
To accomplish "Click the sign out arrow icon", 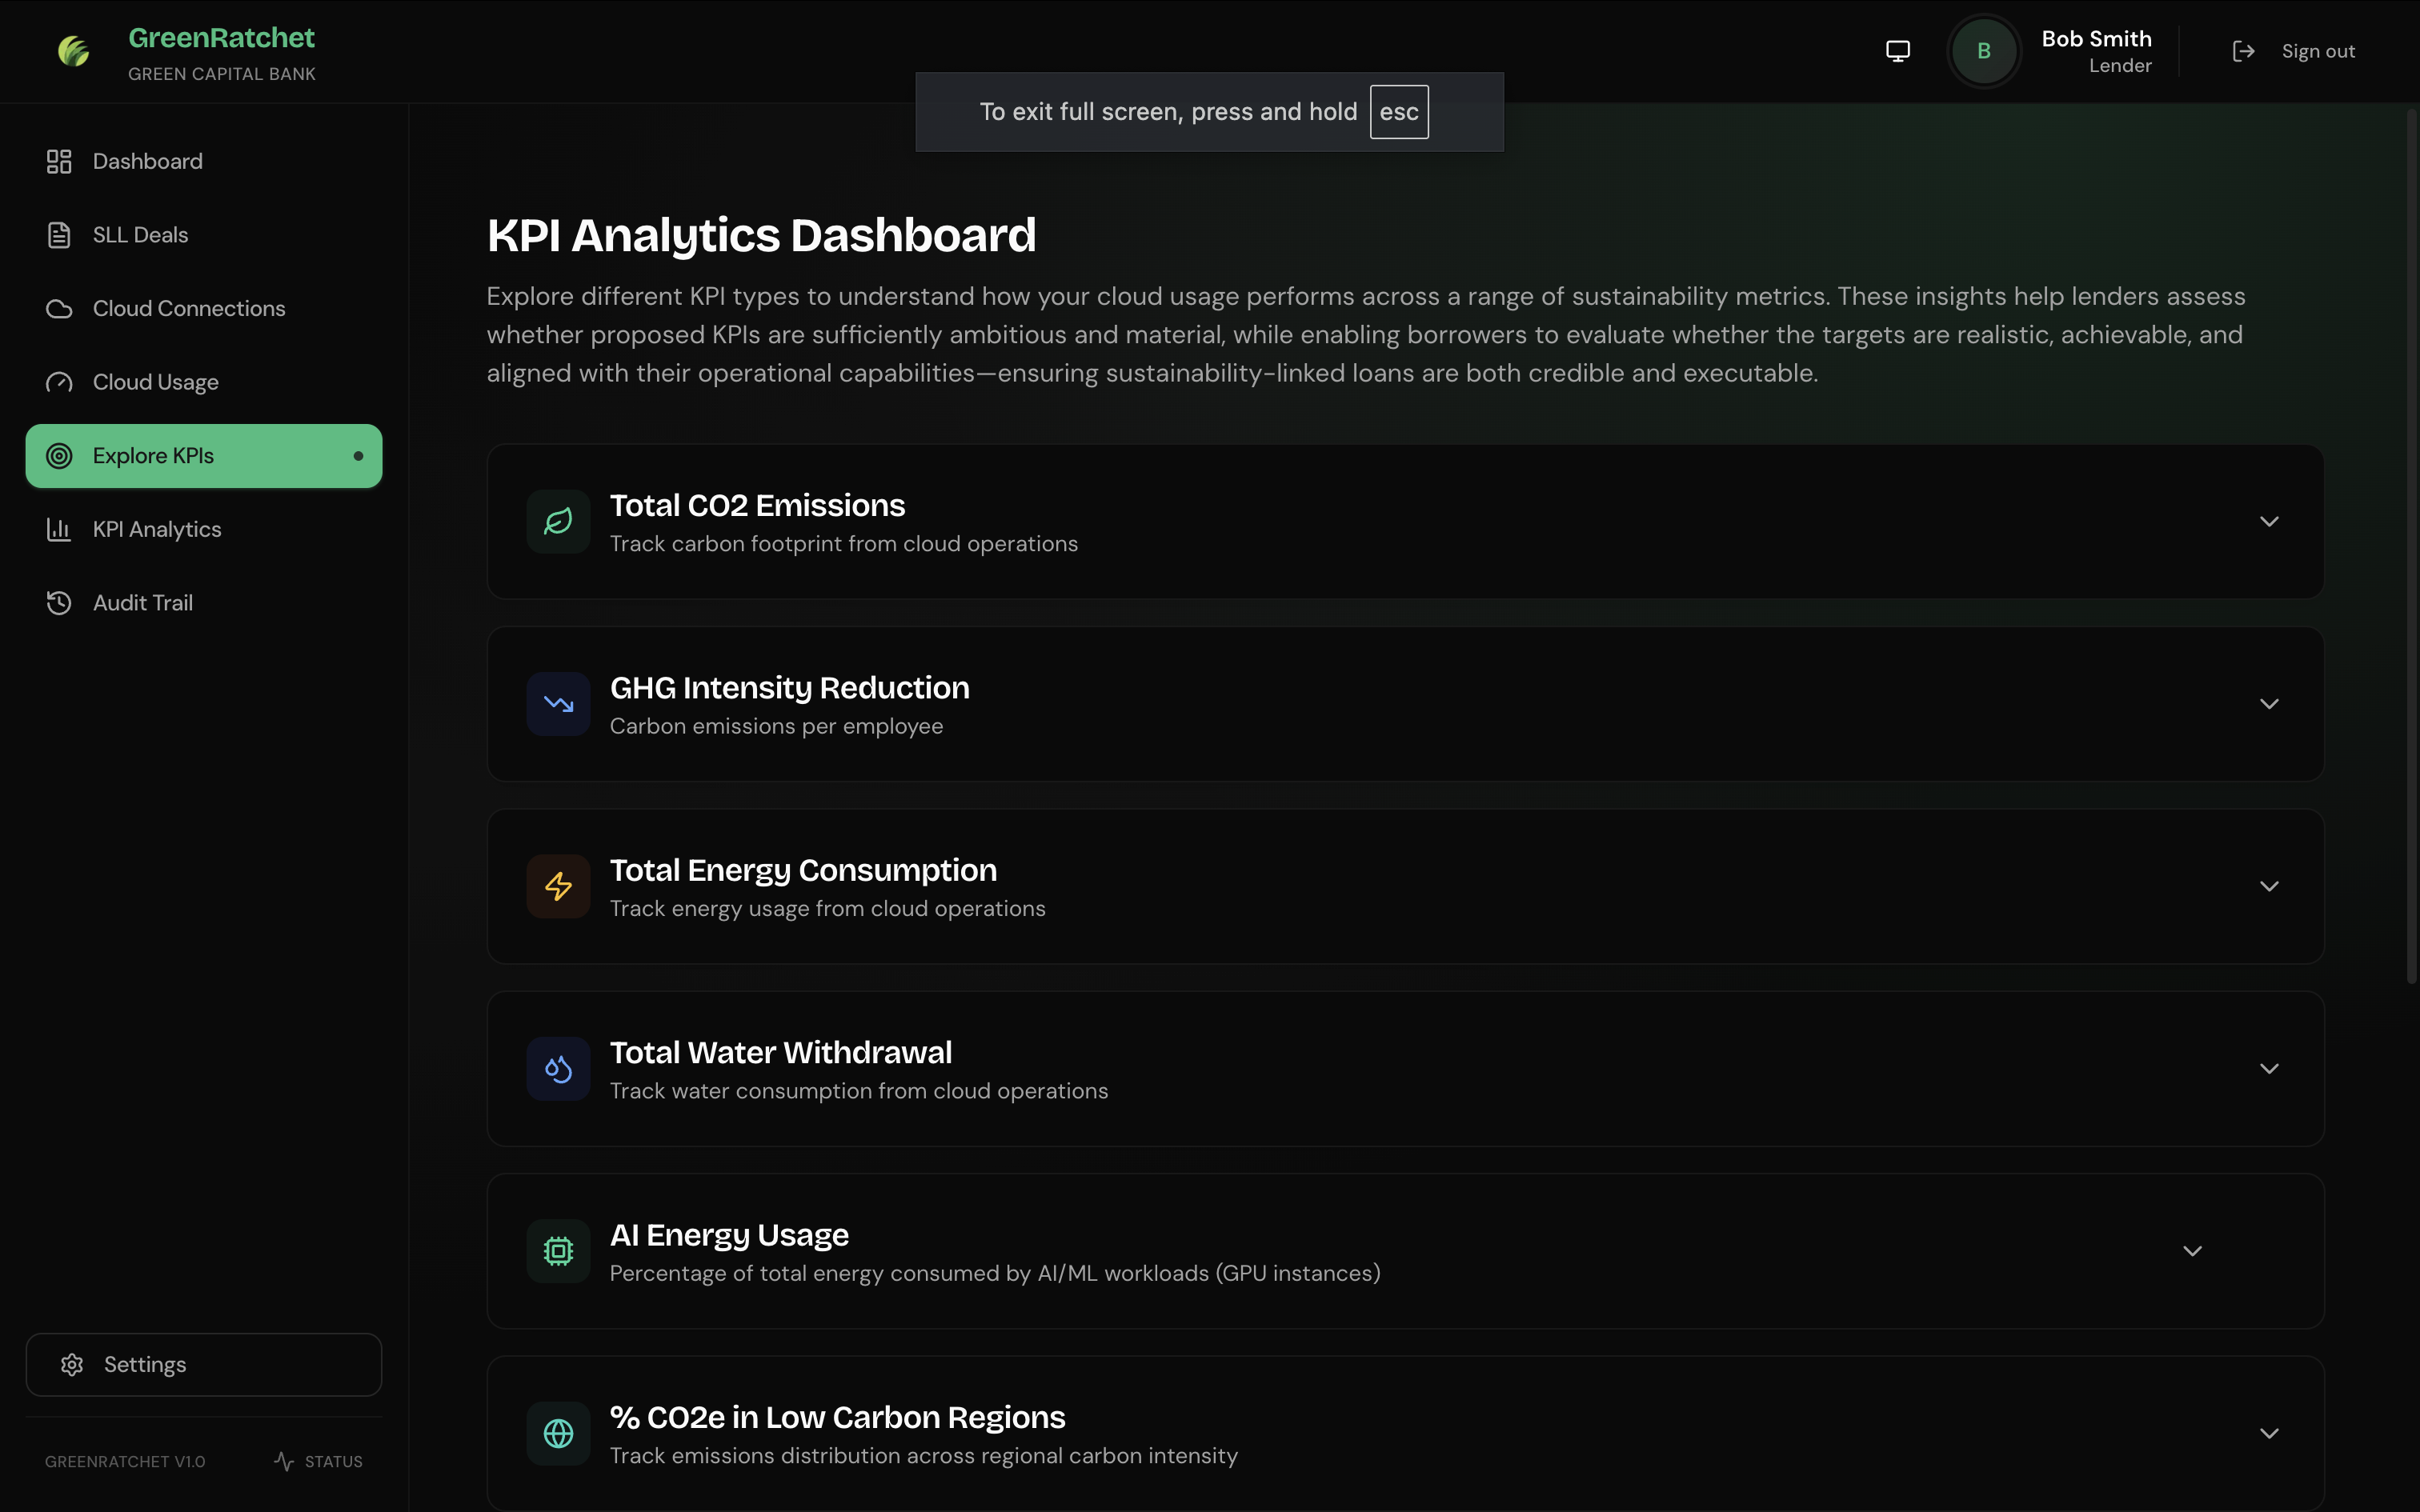I will point(2243,51).
